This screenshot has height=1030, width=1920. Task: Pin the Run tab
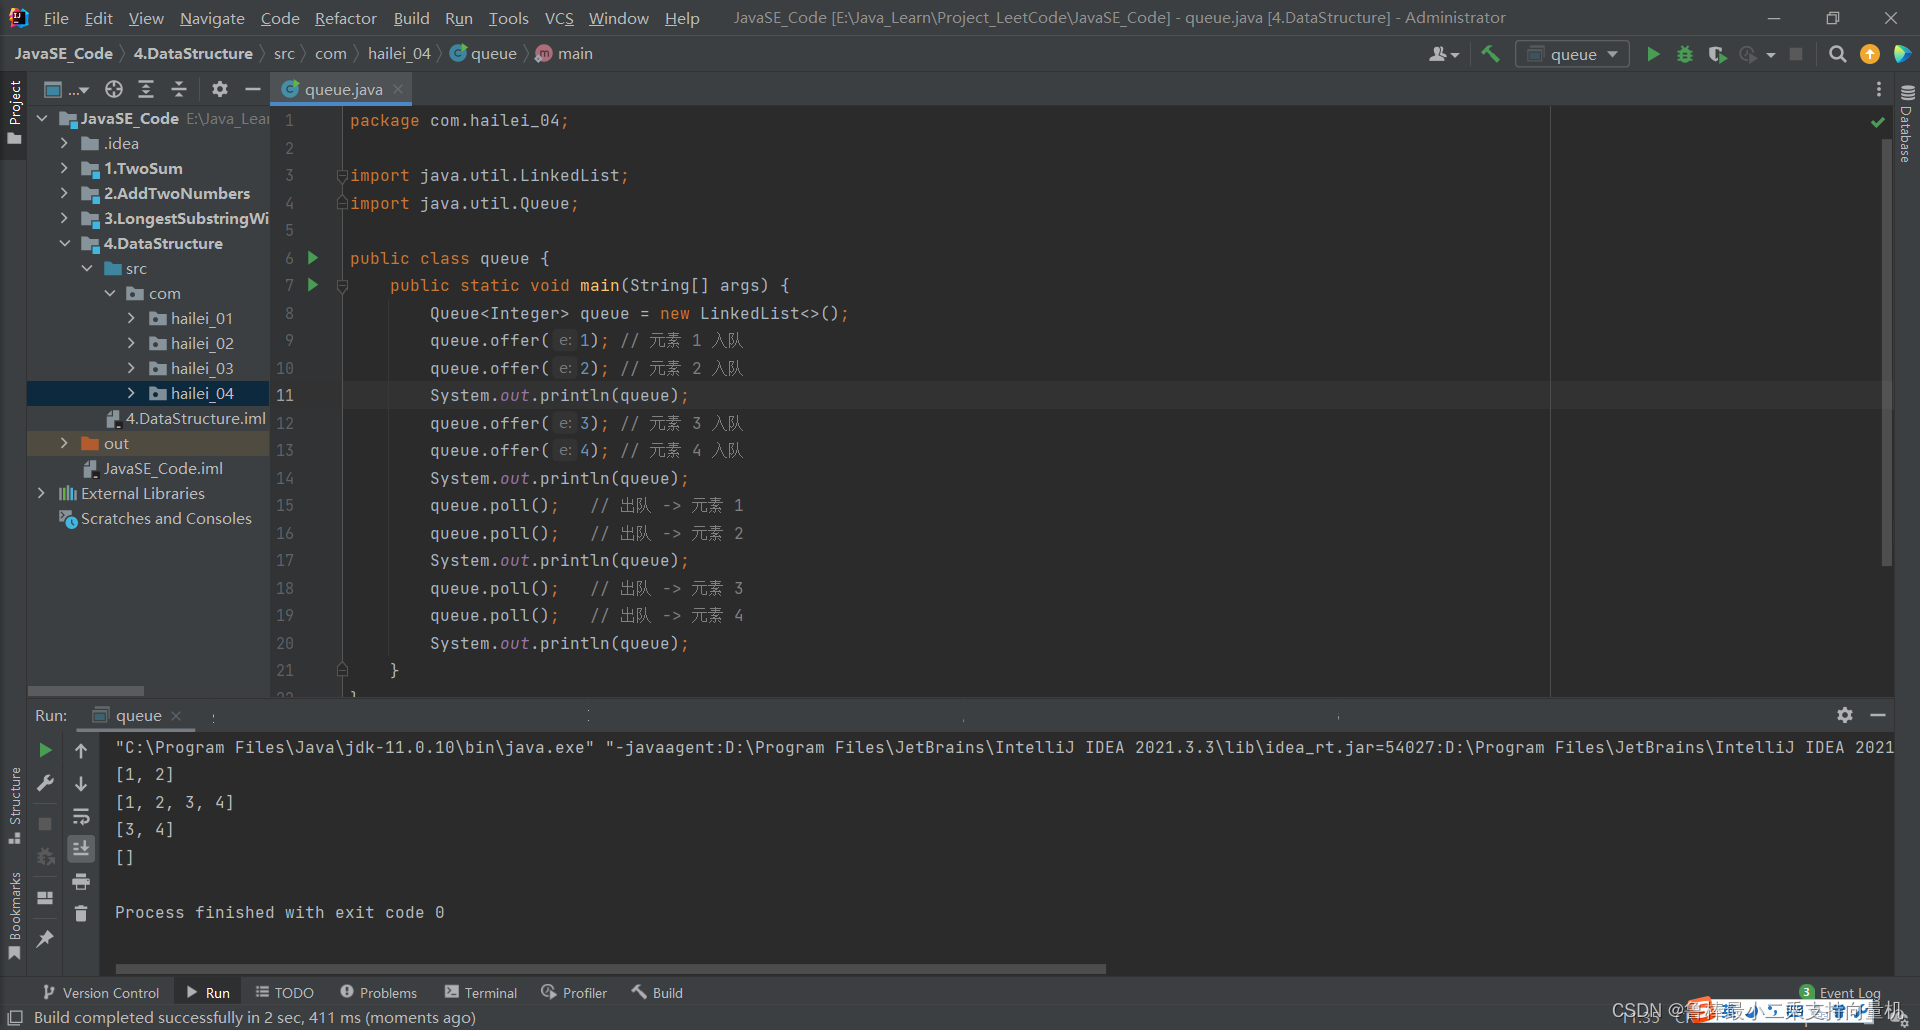tap(45, 938)
